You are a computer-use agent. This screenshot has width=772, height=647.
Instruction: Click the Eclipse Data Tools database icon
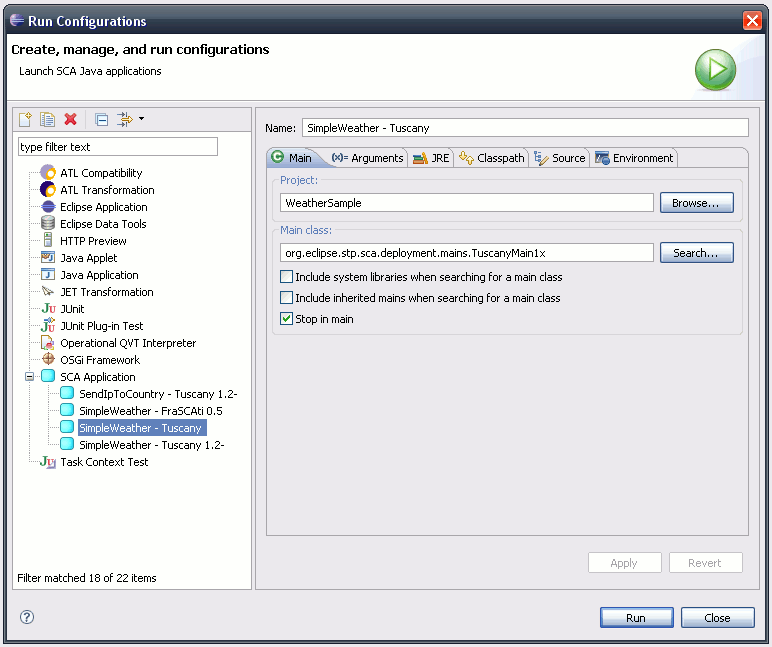click(x=48, y=224)
